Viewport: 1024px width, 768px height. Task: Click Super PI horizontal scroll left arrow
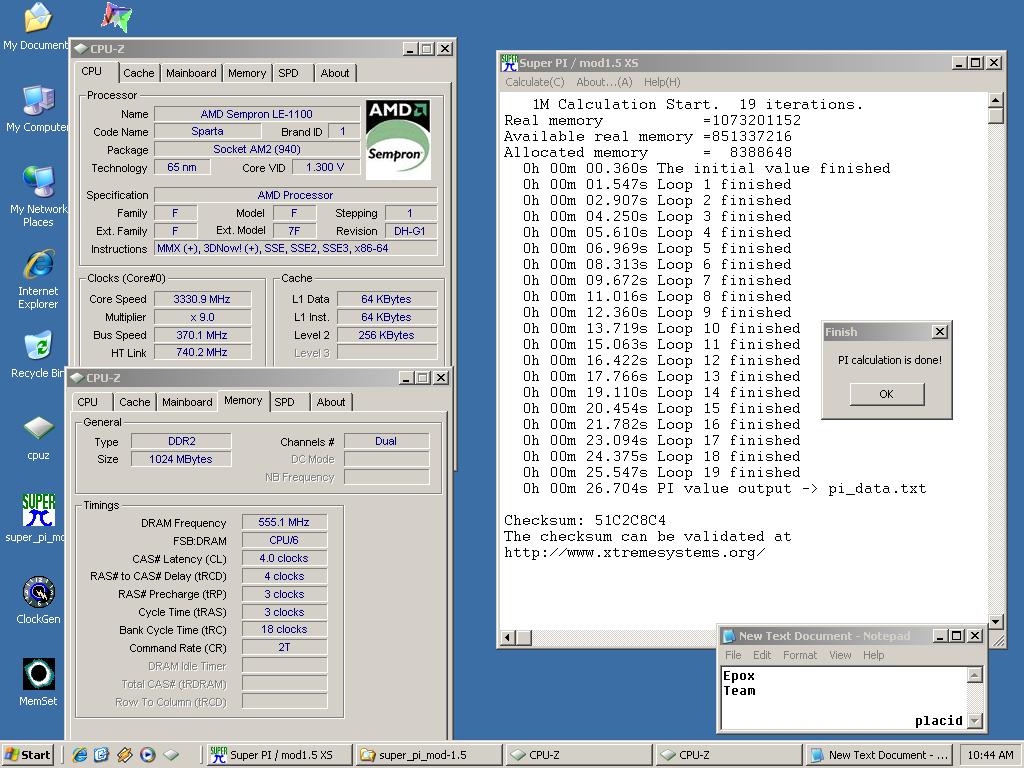point(509,637)
